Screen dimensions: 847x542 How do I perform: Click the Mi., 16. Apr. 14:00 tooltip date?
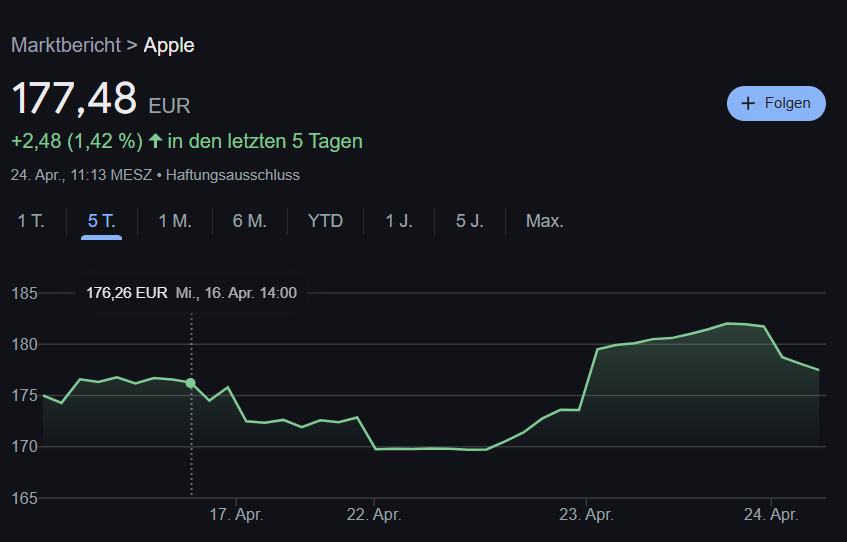point(236,293)
